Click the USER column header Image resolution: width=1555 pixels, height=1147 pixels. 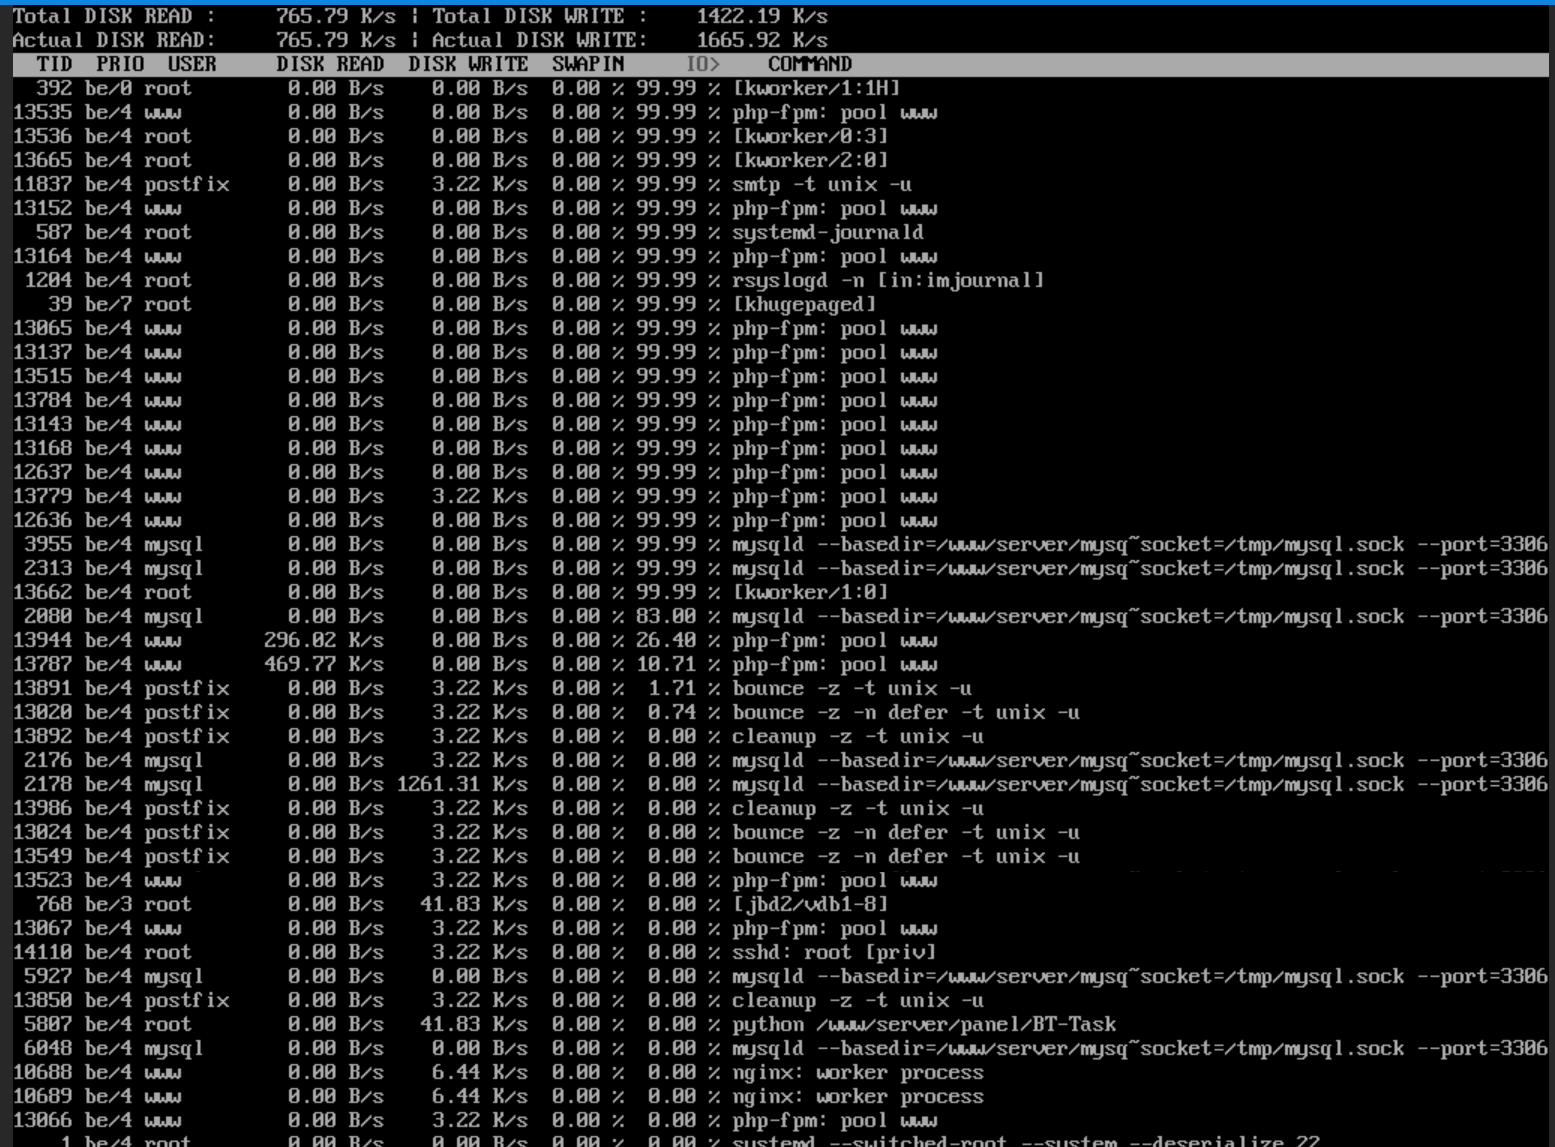click(192, 64)
